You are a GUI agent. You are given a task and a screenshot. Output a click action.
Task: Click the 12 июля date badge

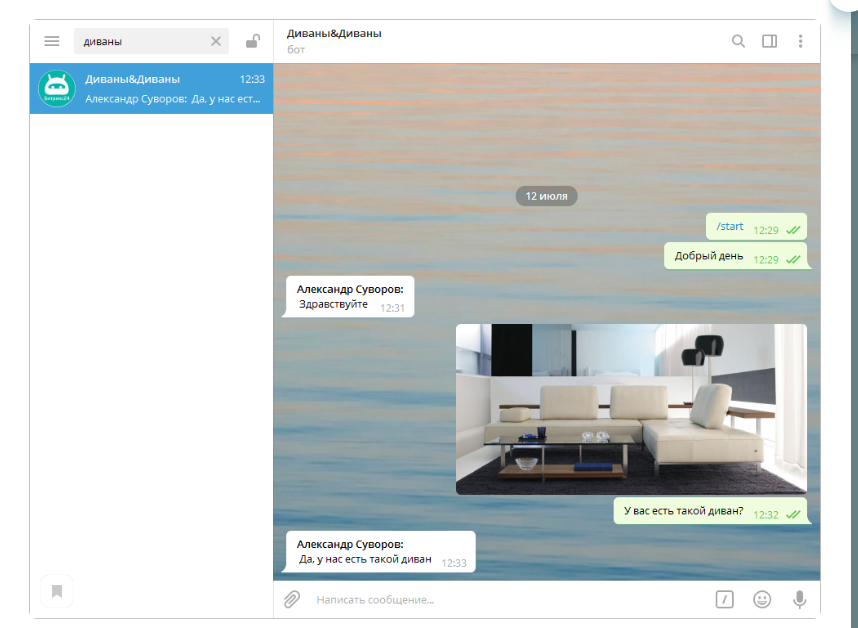point(547,196)
